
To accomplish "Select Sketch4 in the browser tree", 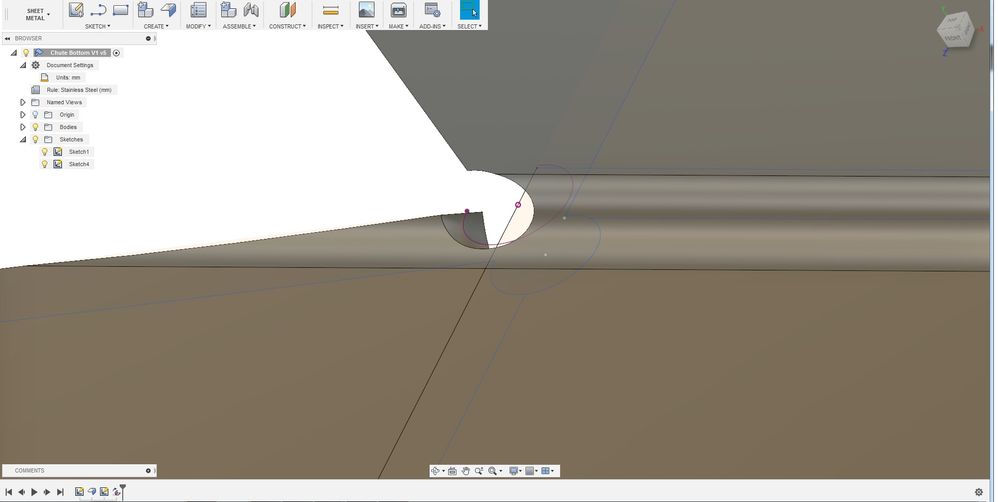I will click(x=79, y=164).
